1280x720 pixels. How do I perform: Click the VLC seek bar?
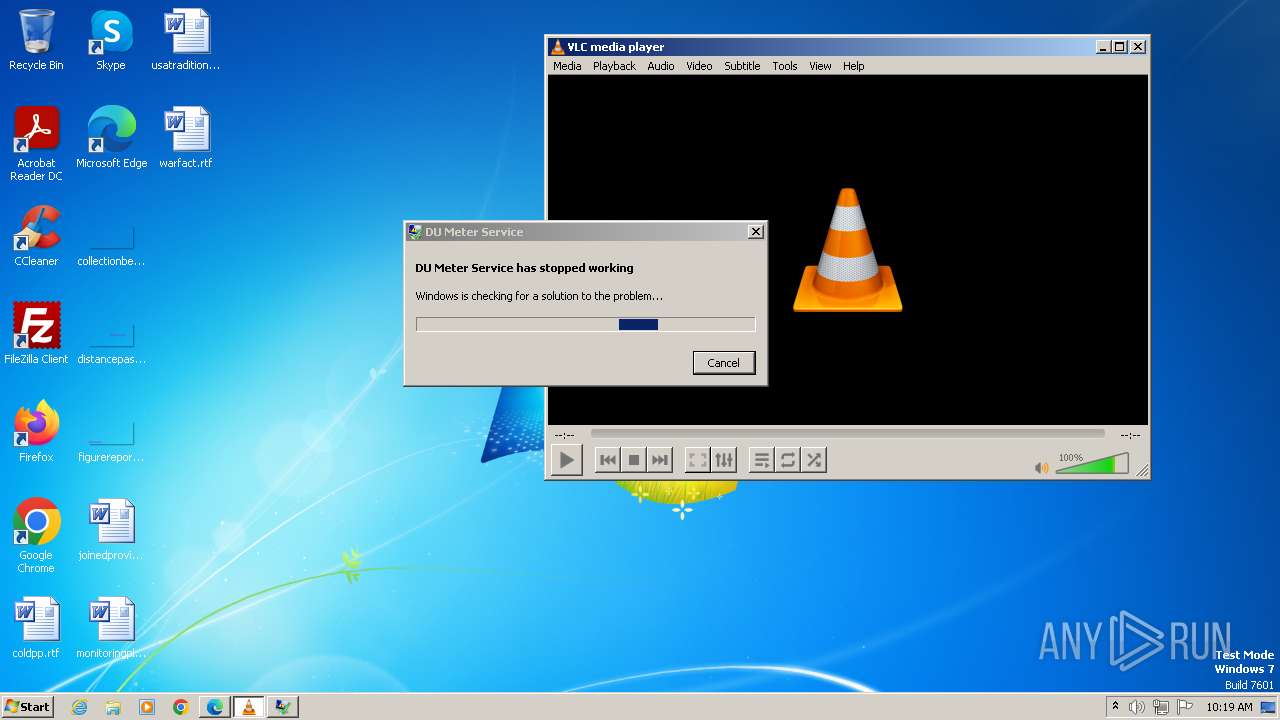click(847, 434)
